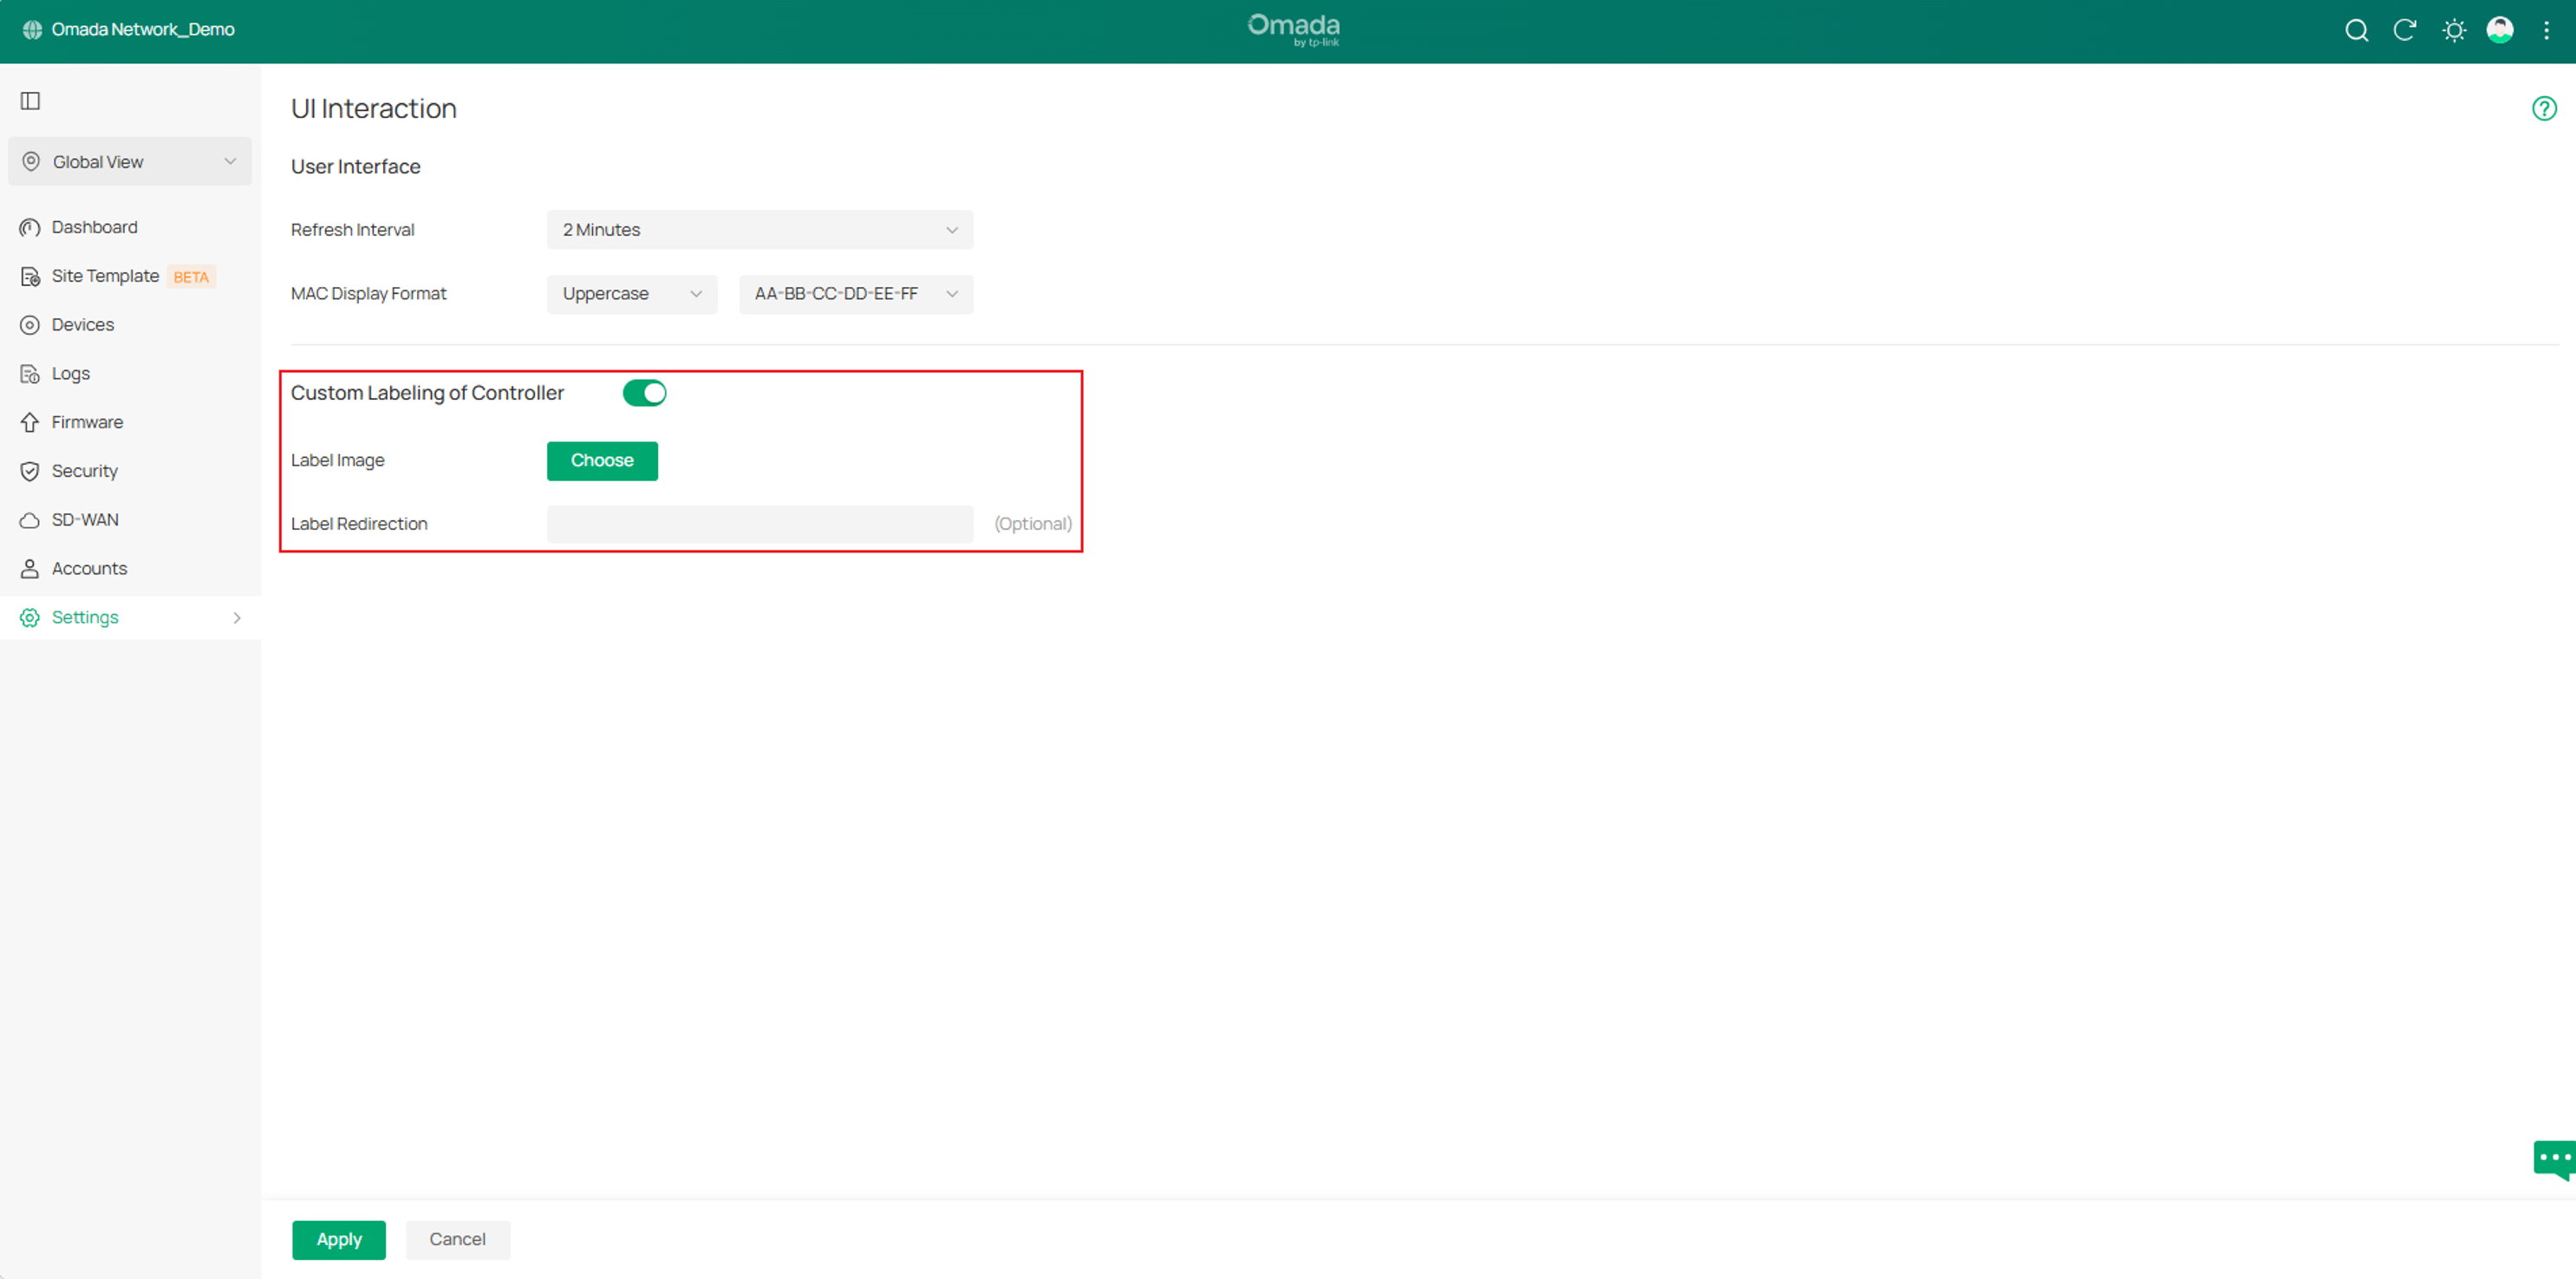
Task: Open the AA-BB-CC-DD-EE-FF format dropdown
Action: [x=856, y=294]
